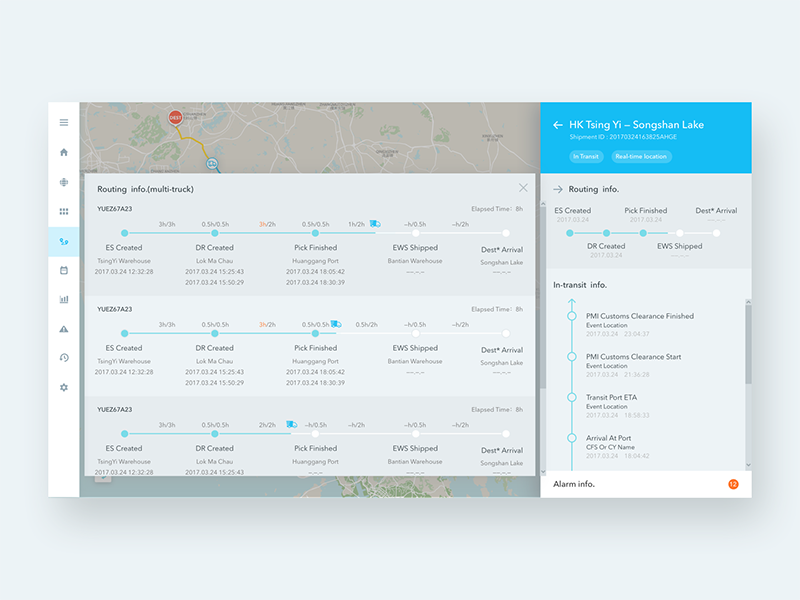Select the highlighted route tracking sidebar icon
The image size is (800, 600).
coord(64,241)
